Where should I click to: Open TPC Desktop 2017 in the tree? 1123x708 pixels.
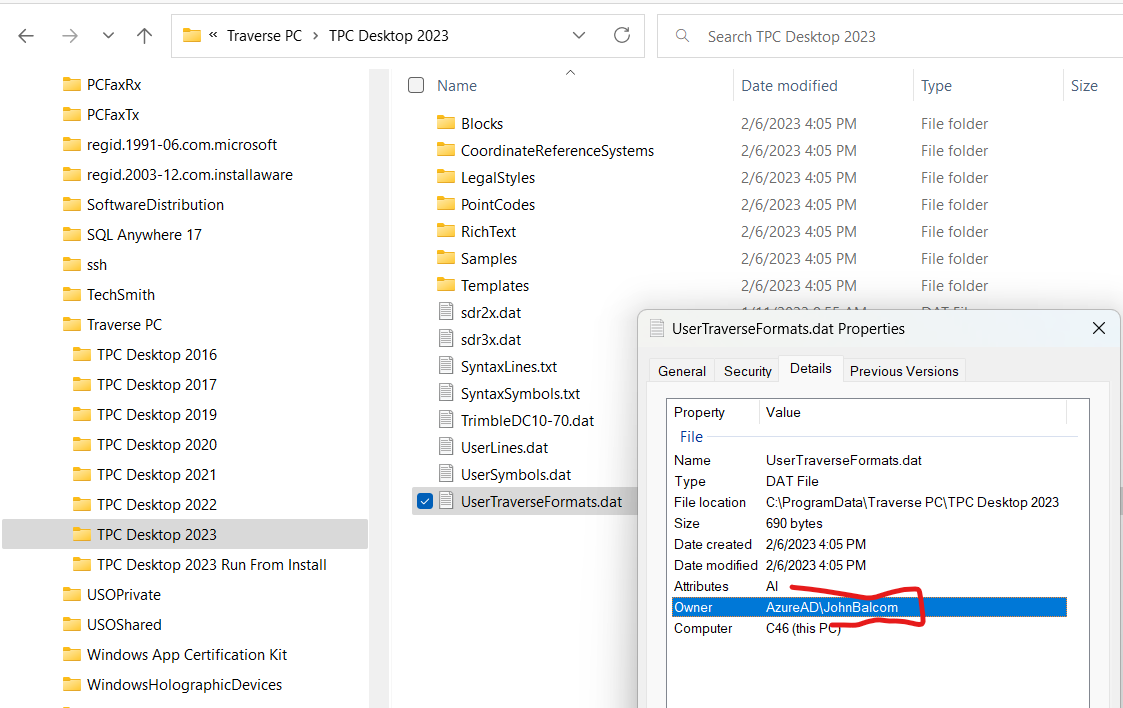click(157, 385)
